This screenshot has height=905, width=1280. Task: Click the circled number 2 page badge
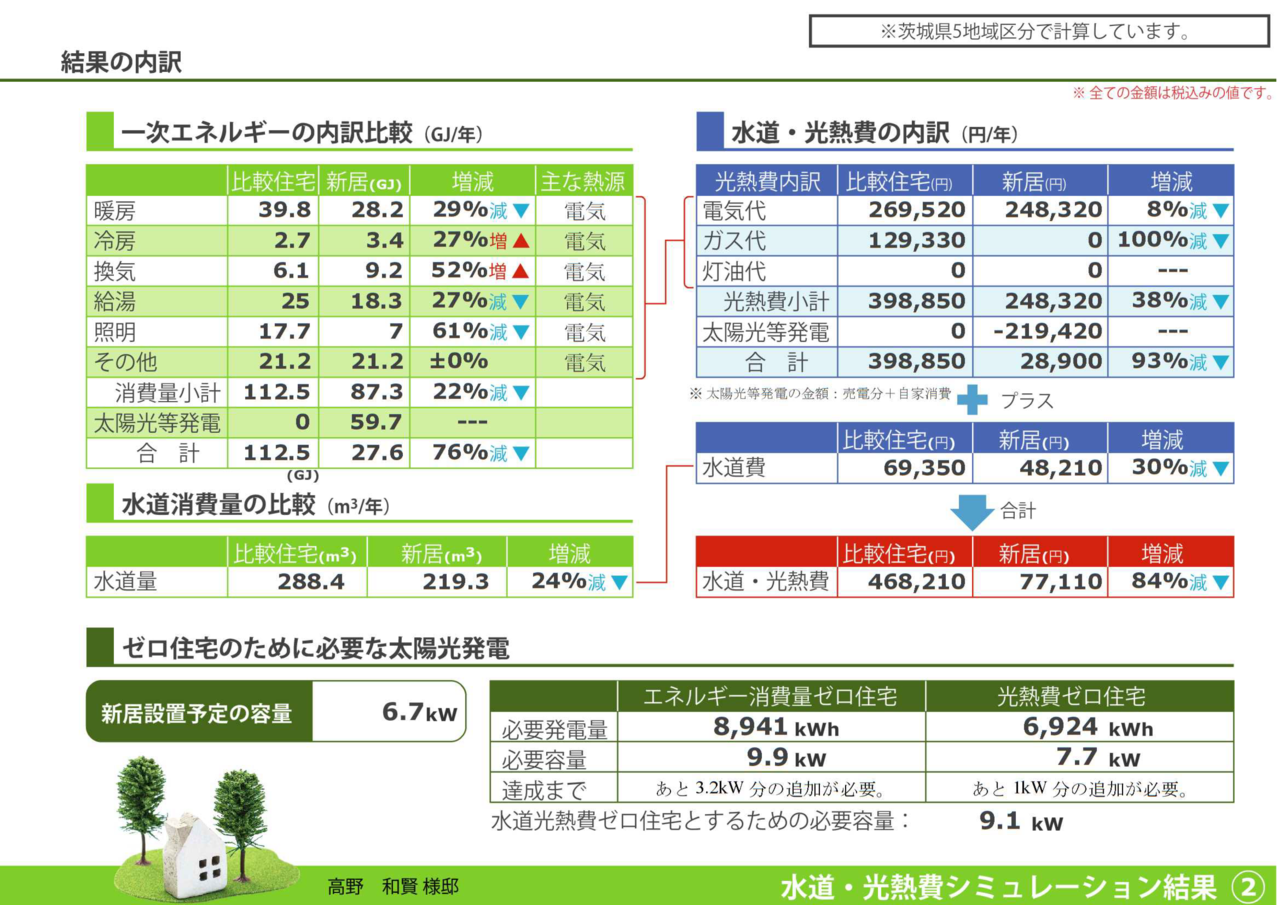tap(1248, 886)
